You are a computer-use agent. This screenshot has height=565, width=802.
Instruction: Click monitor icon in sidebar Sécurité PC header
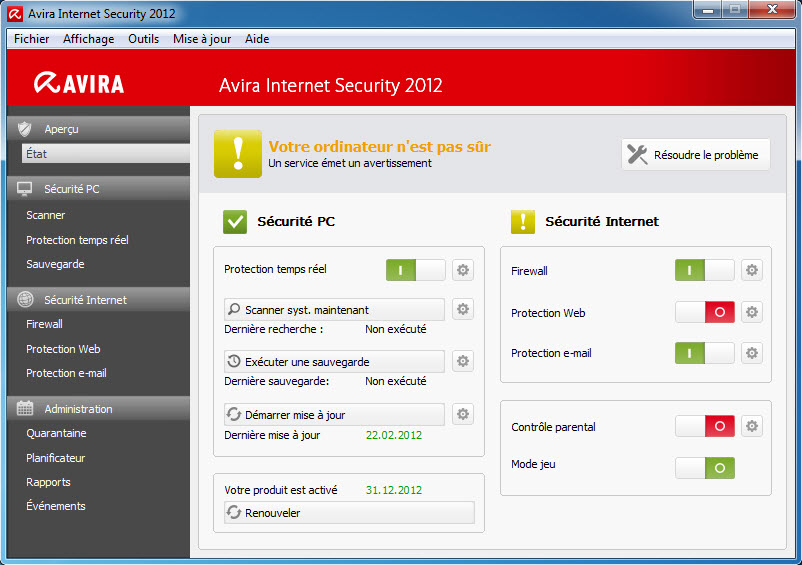pos(25,189)
